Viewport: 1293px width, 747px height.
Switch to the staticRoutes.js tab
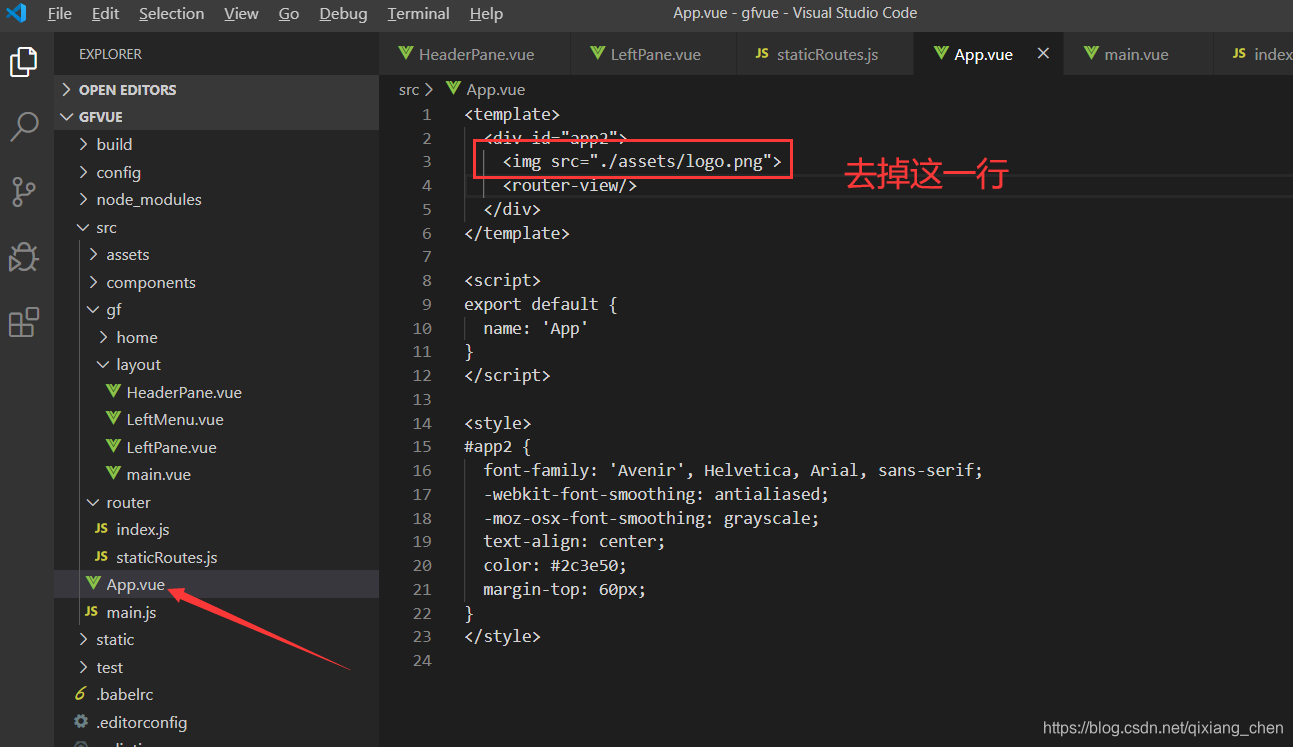click(x=824, y=54)
